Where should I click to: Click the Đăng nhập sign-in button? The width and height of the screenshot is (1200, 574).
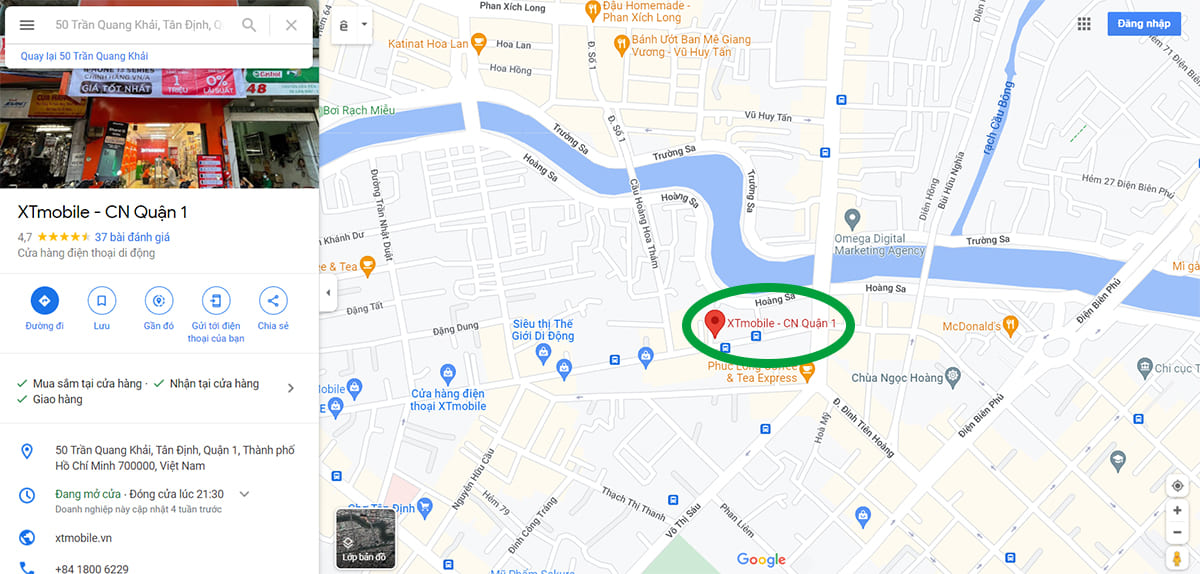[1143, 24]
